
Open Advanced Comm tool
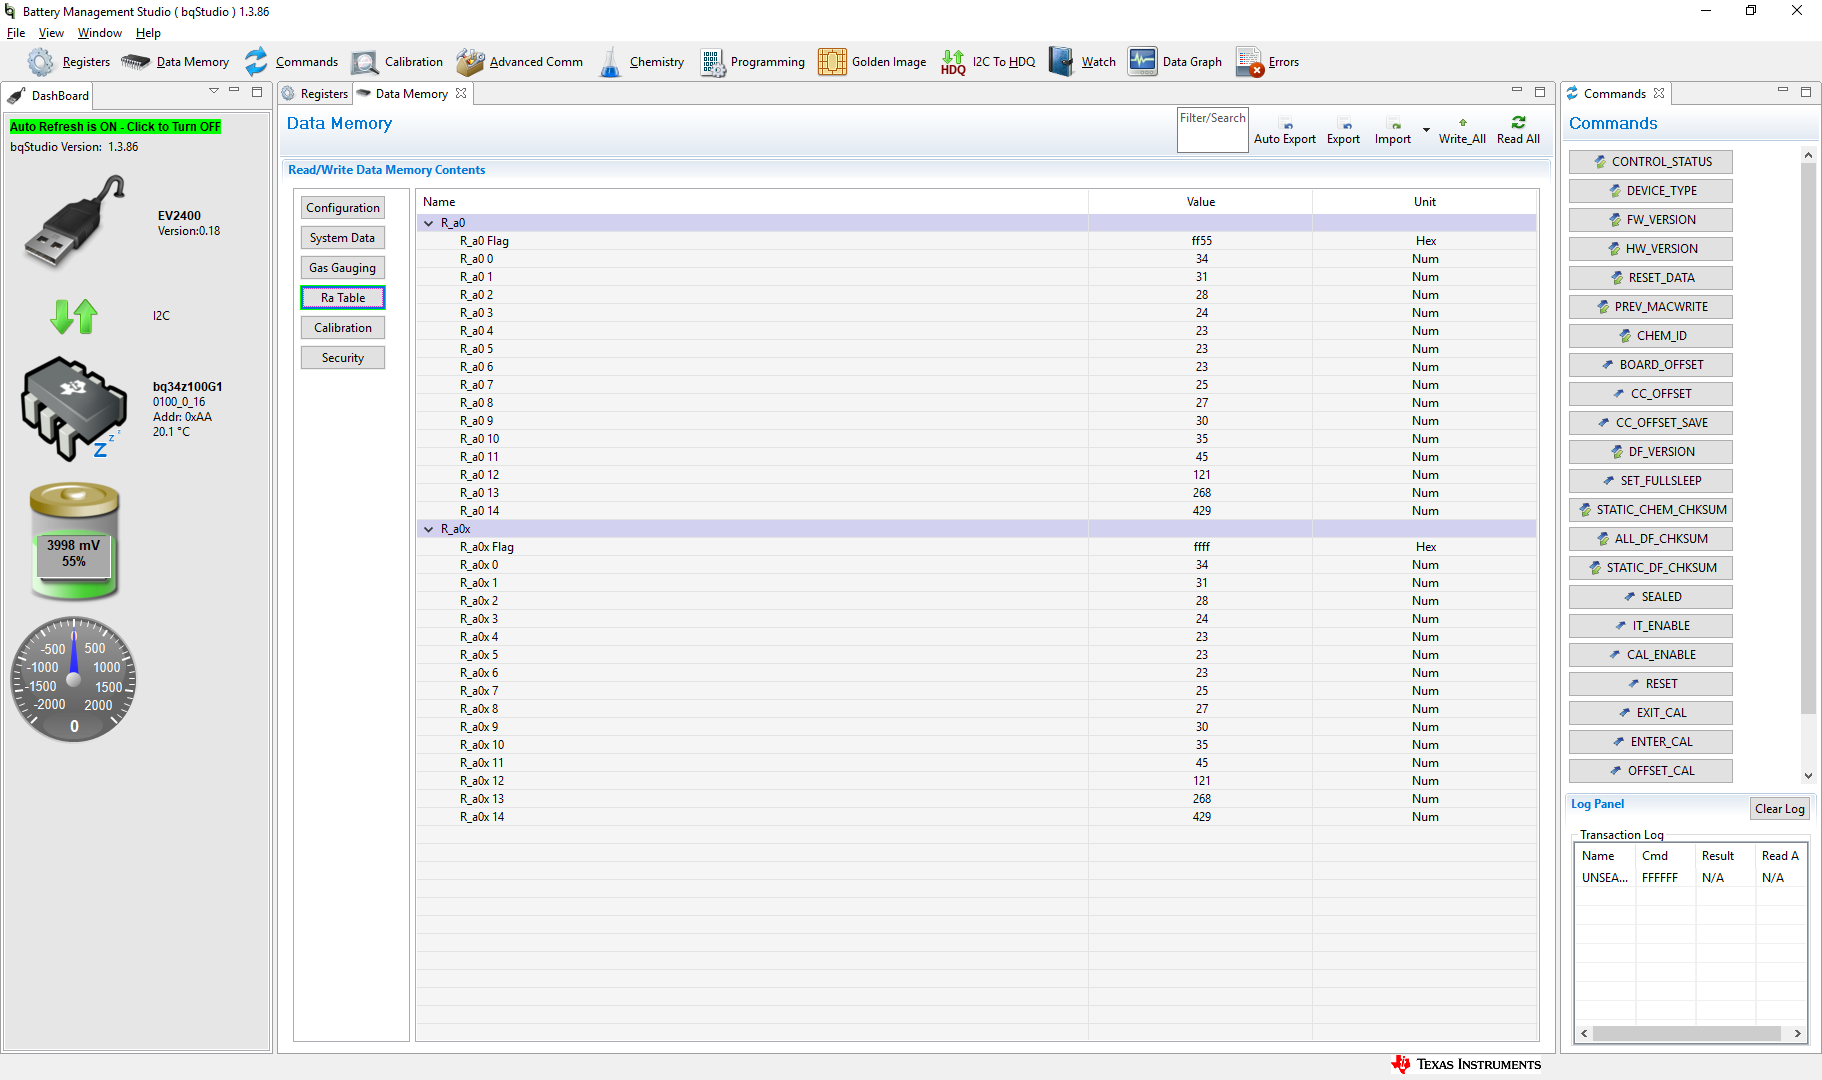(520, 62)
